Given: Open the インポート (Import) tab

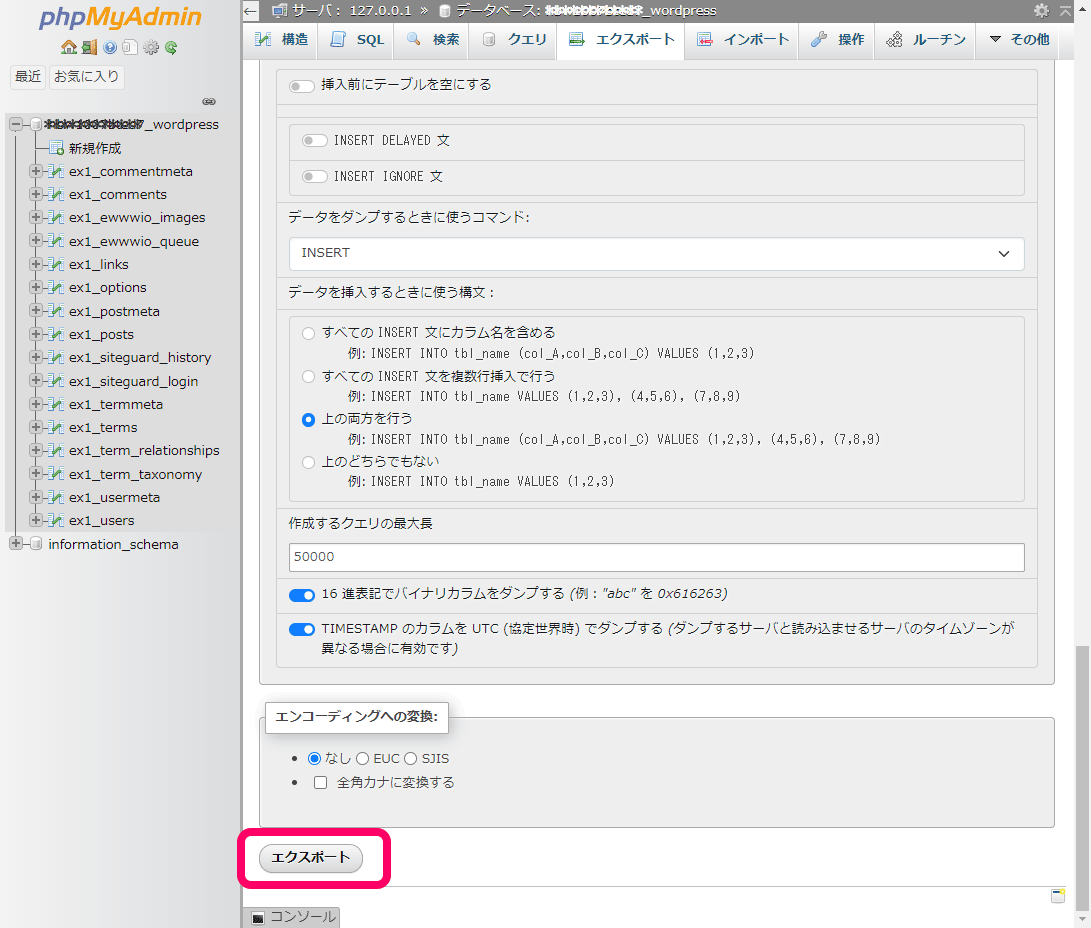Looking at the screenshot, I should pos(743,40).
